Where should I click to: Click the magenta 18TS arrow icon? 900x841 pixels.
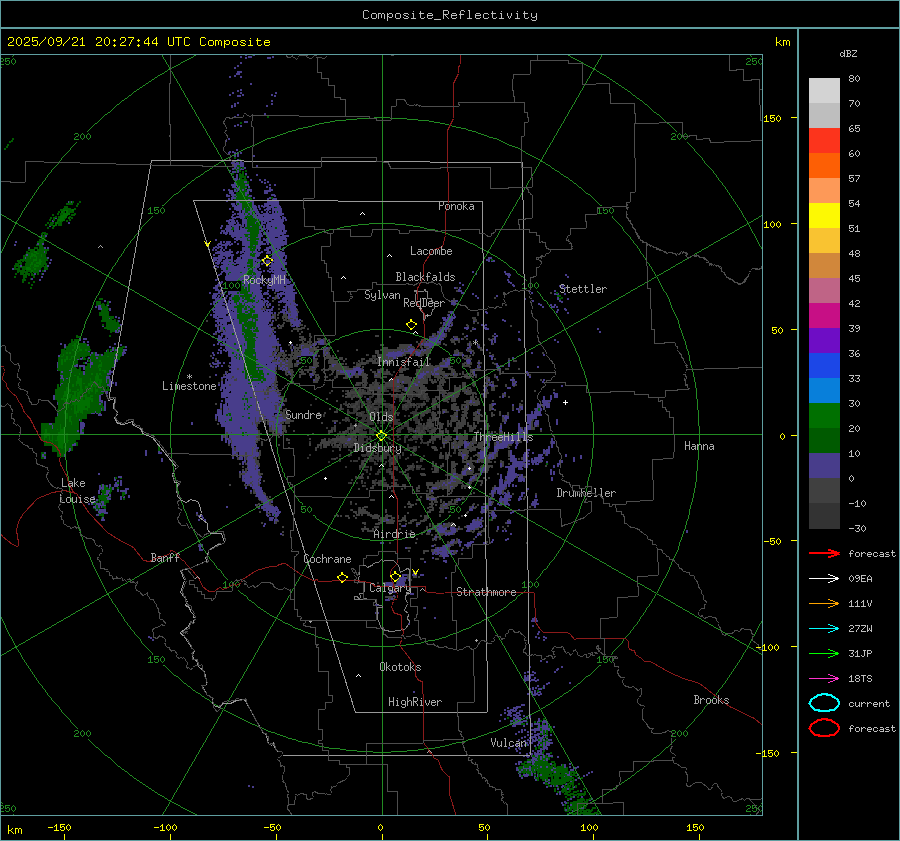tap(824, 678)
